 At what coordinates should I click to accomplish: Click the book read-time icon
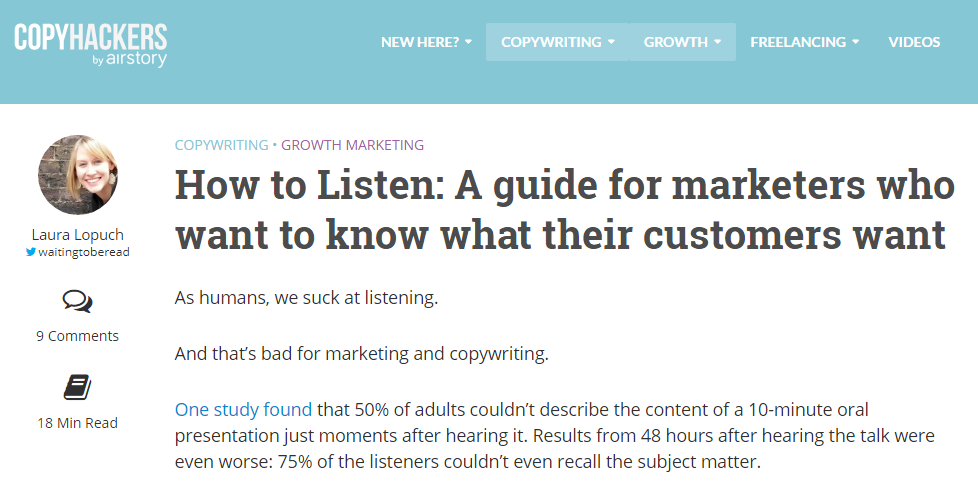click(77, 388)
